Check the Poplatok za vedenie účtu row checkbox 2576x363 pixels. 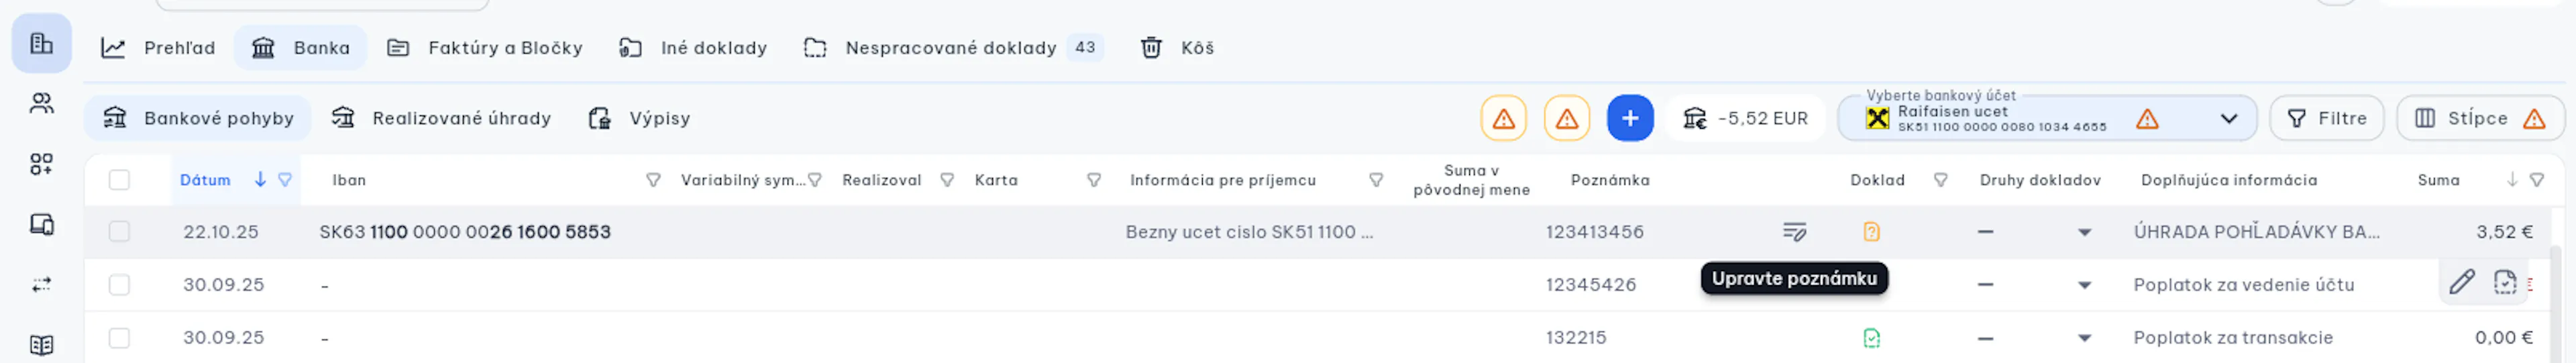pyautogui.click(x=119, y=285)
